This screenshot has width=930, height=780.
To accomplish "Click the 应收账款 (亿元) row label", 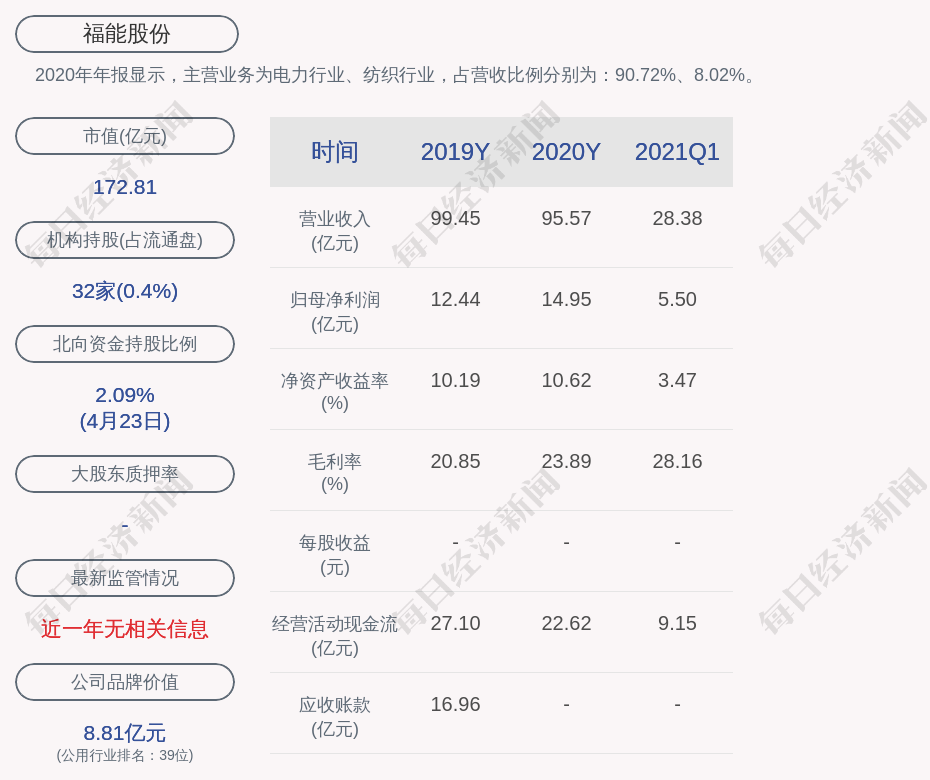I will [x=335, y=717].
